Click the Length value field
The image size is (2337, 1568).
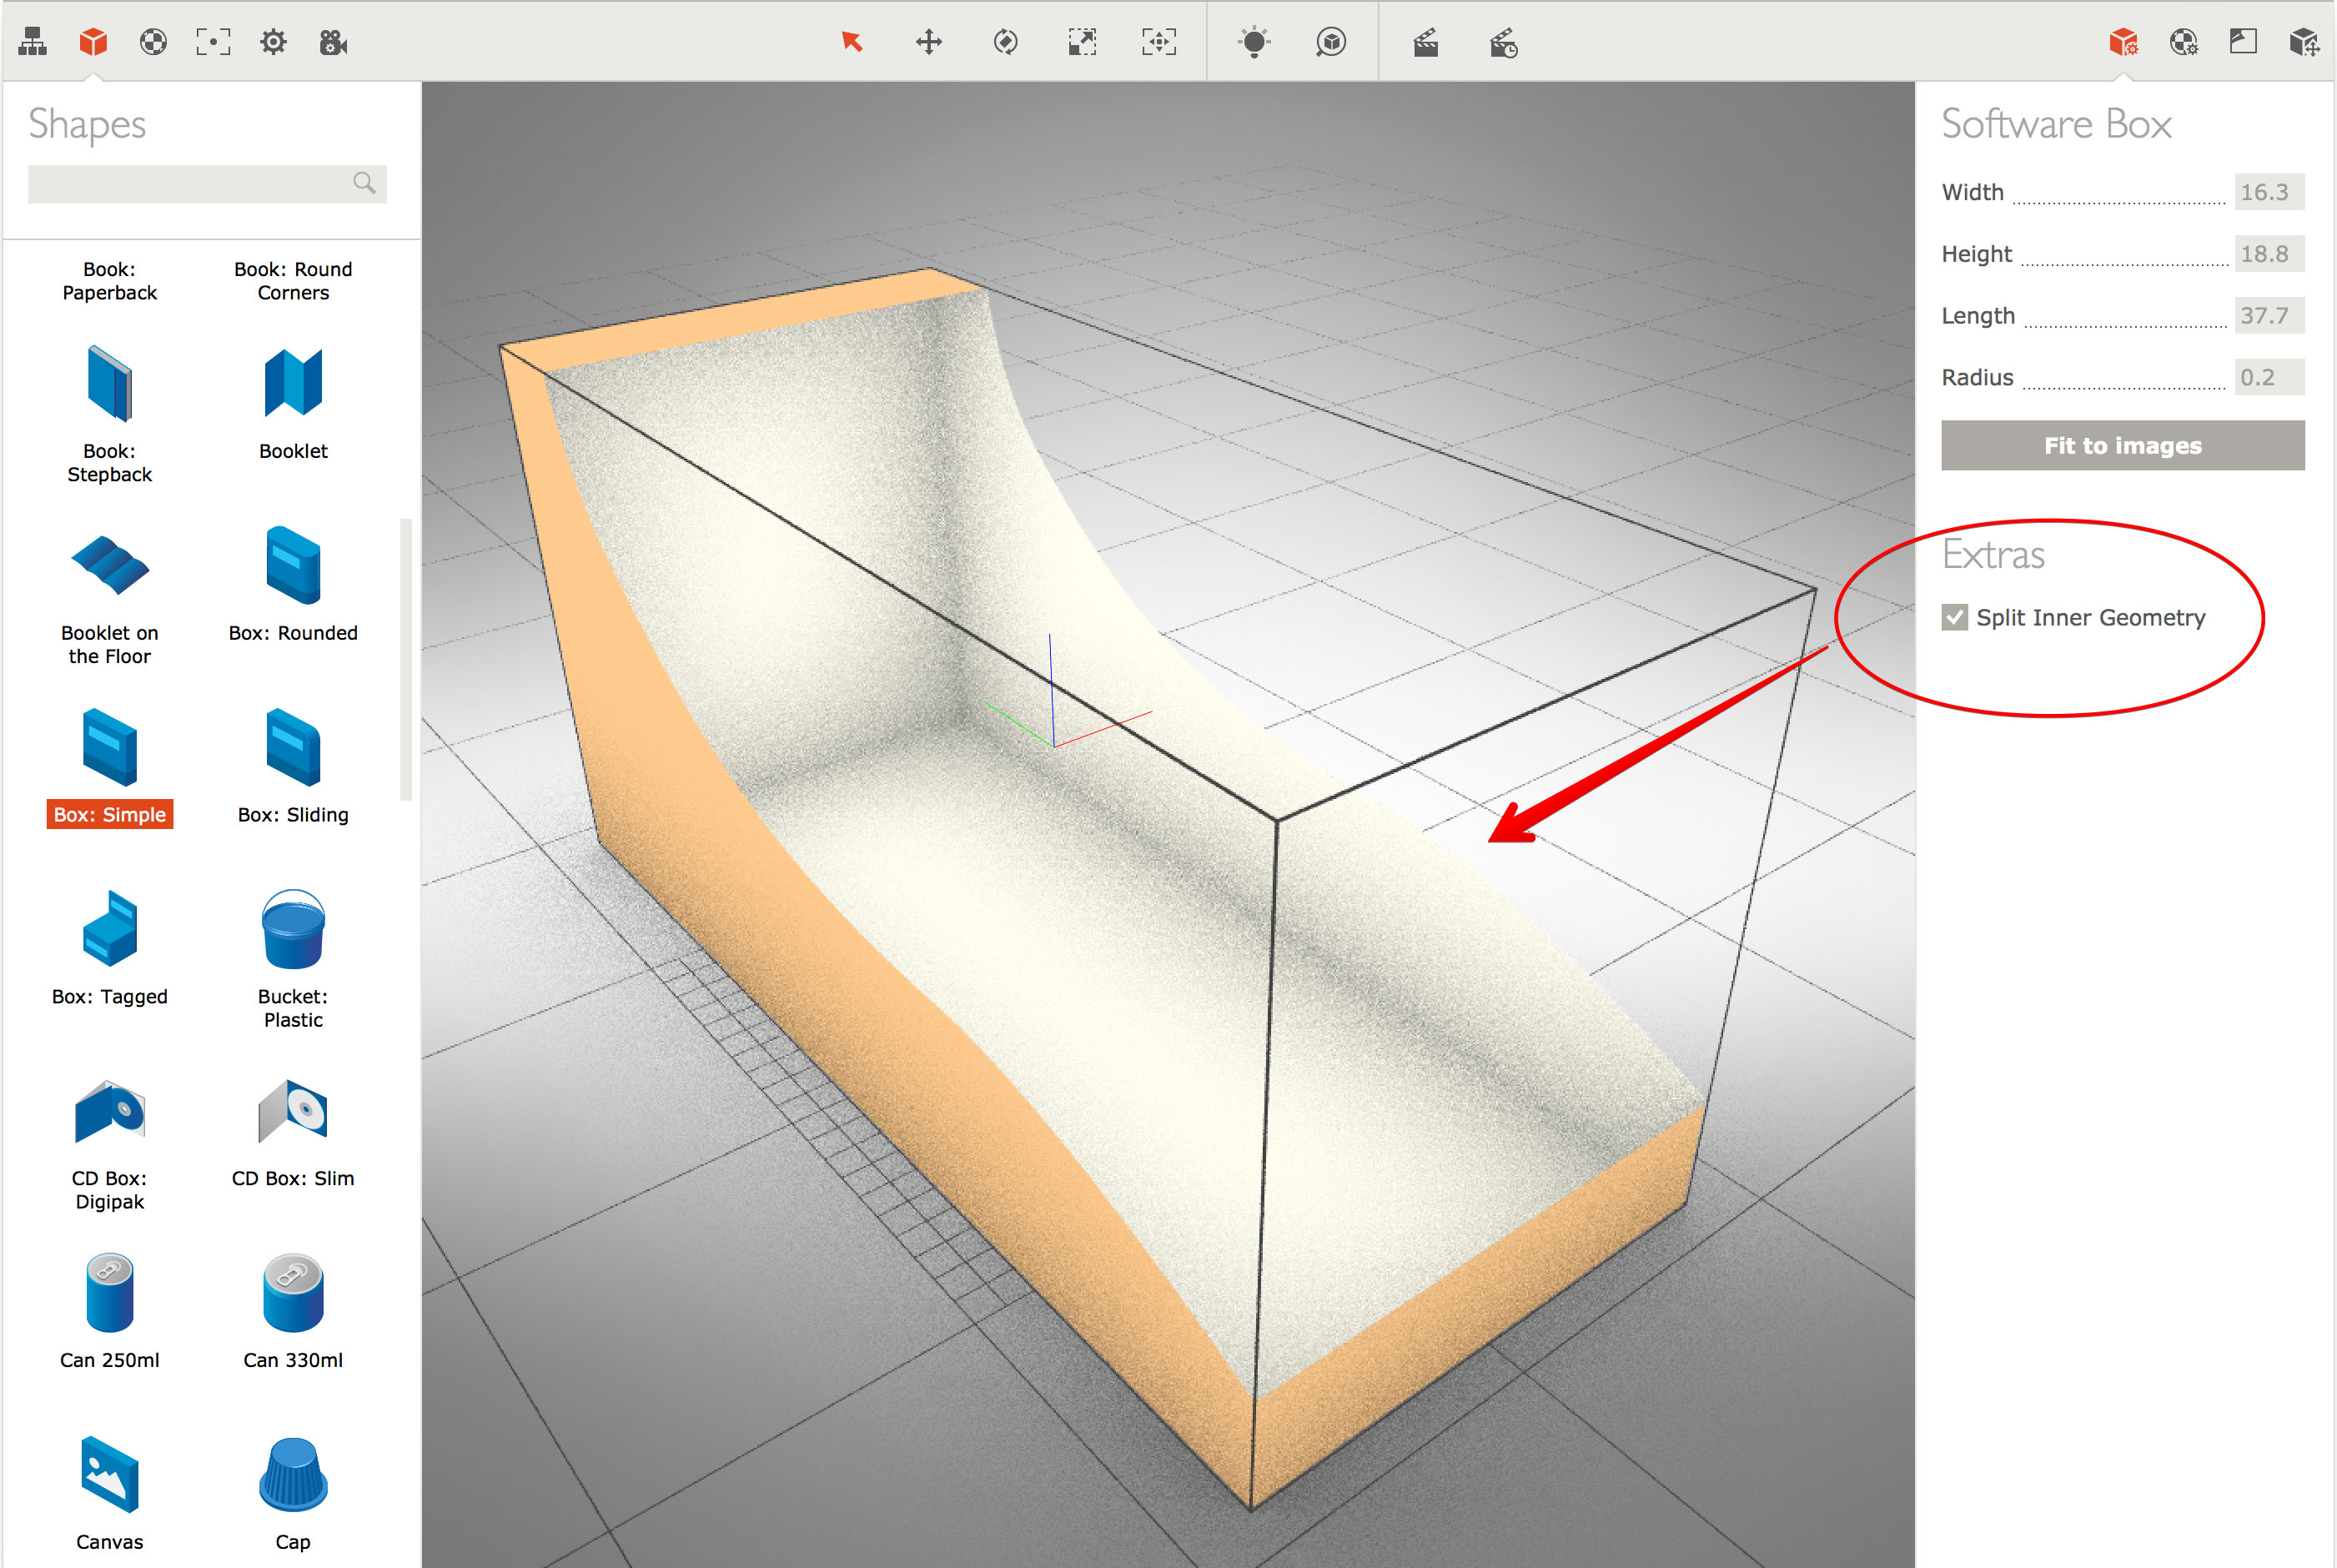[x=2269, y=316]
